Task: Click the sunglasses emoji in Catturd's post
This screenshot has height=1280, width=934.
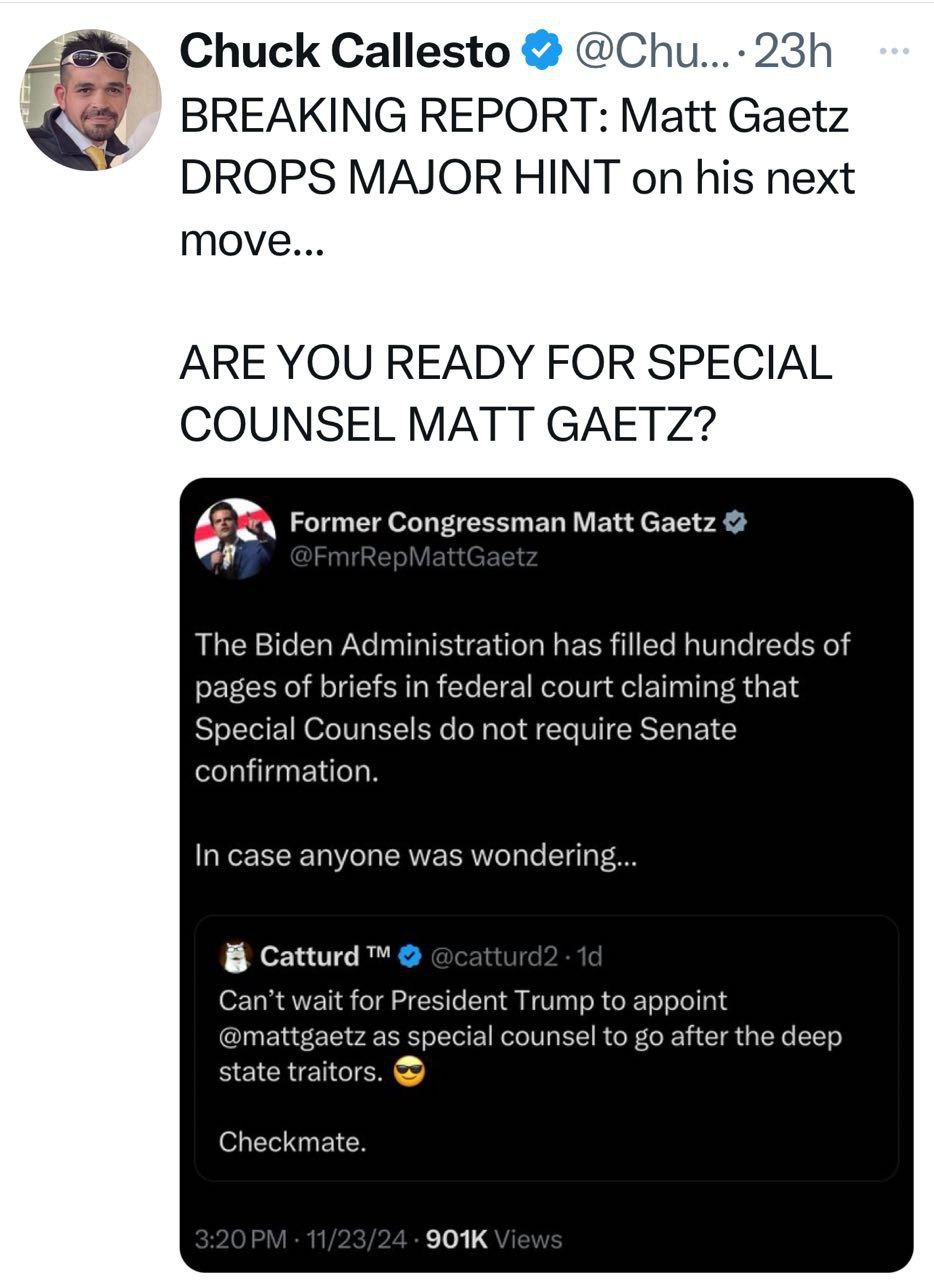Action: pyautogui.click(x=410, y=1072)
